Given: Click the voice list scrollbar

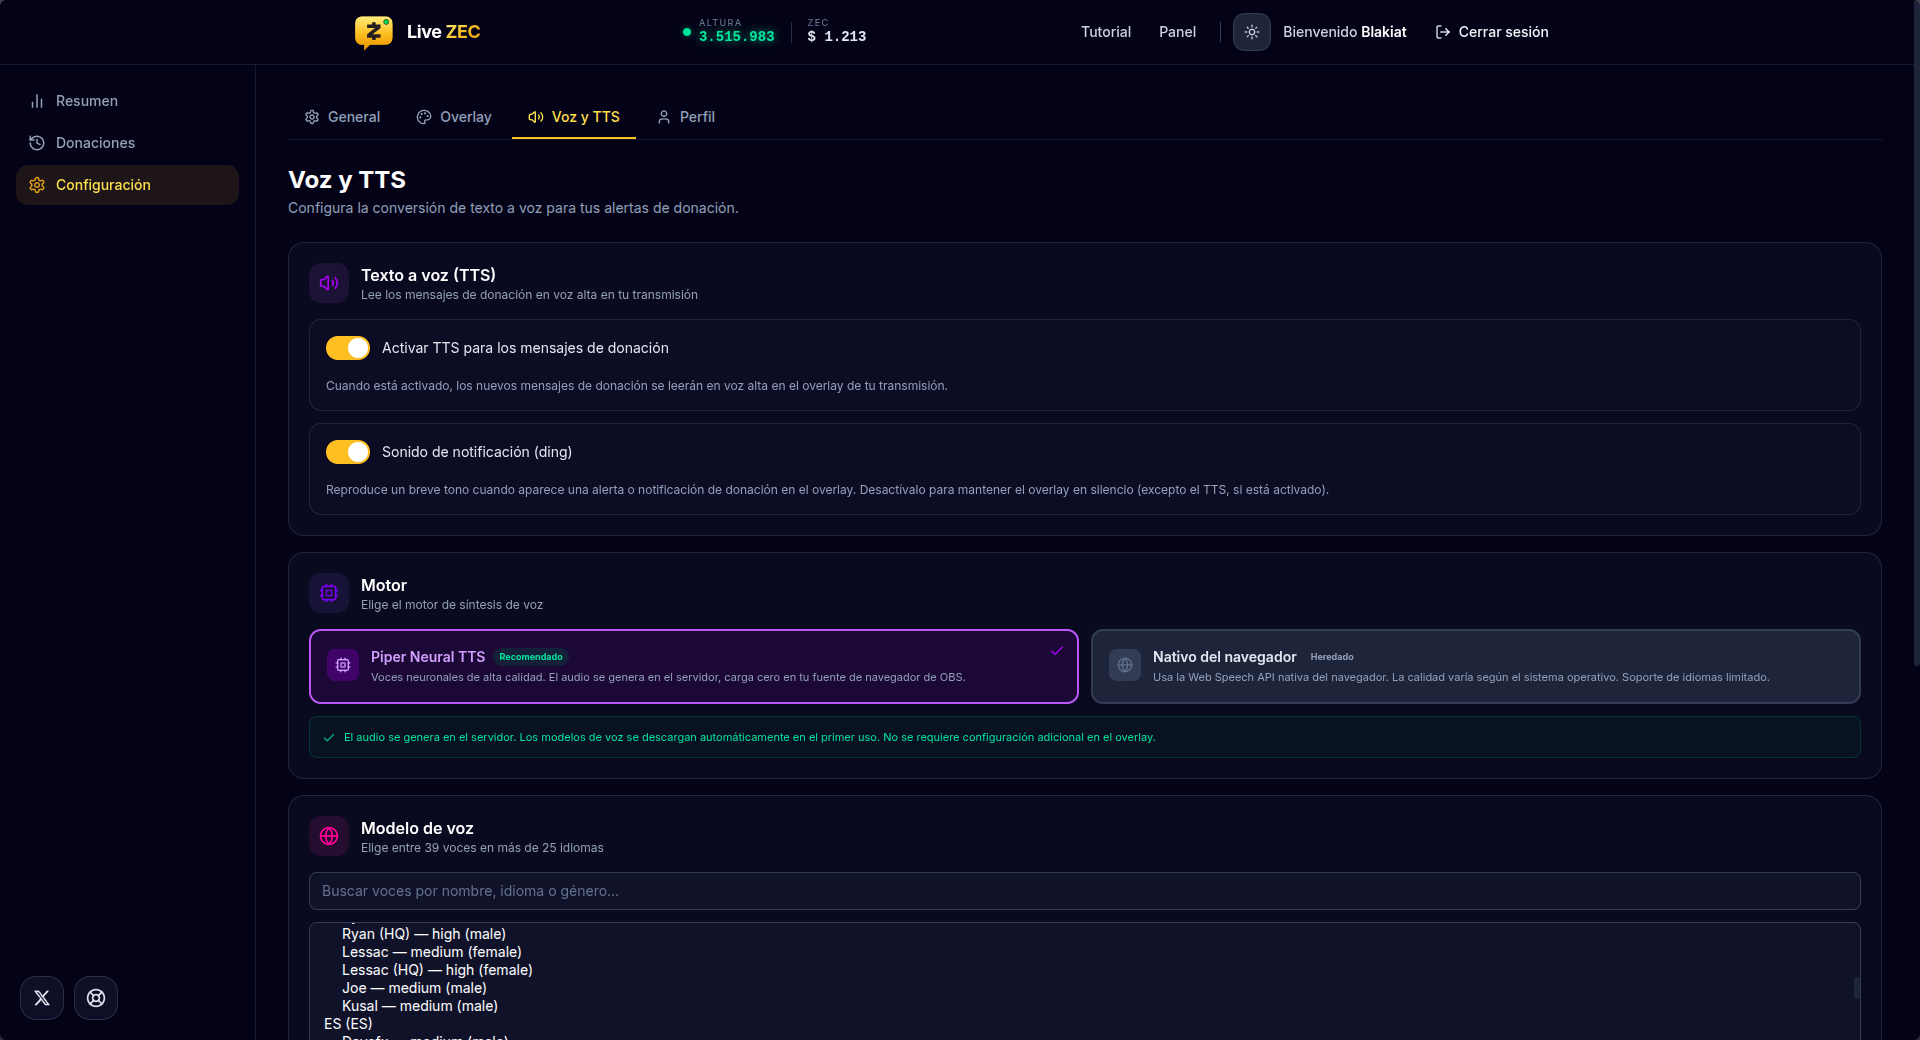Looking at the screenshot, I should point(1856,988).
